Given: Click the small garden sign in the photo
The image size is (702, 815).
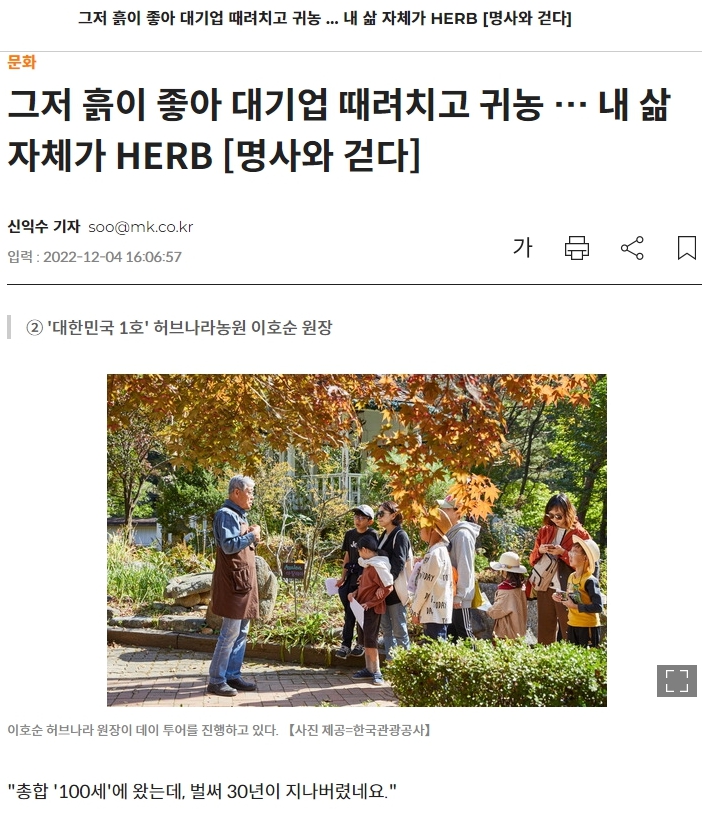Looking at the screenshot, I should coord(293,570).
